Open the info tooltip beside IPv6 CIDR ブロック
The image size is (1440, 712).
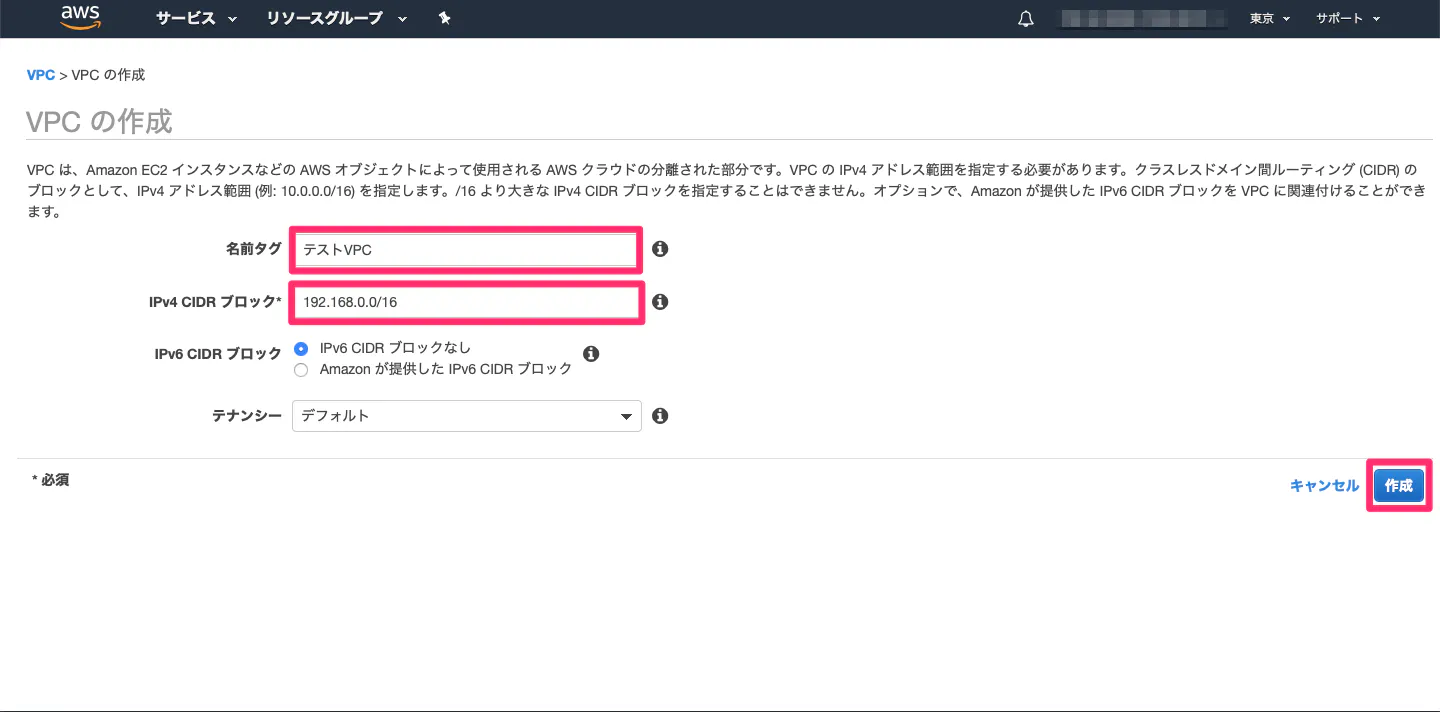pyautogui.click(x=591, y=353)
